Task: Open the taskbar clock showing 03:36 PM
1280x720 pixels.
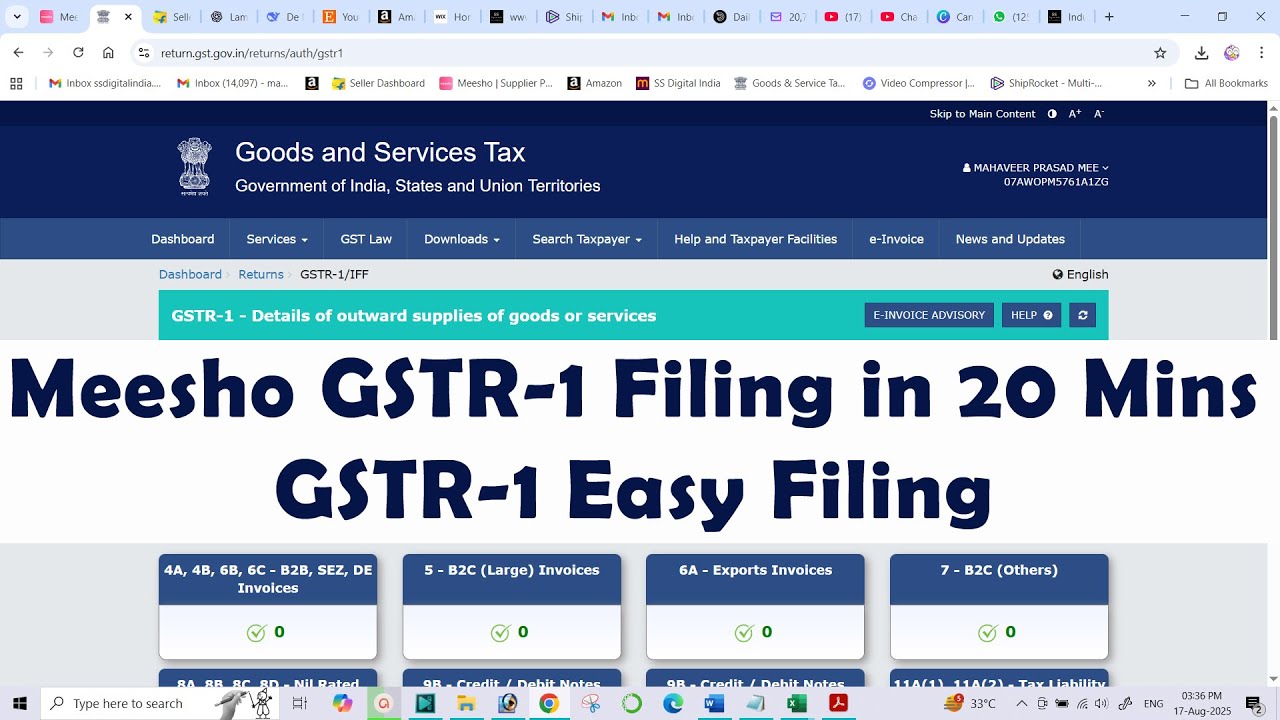Action: click(x=1202, y=704)
